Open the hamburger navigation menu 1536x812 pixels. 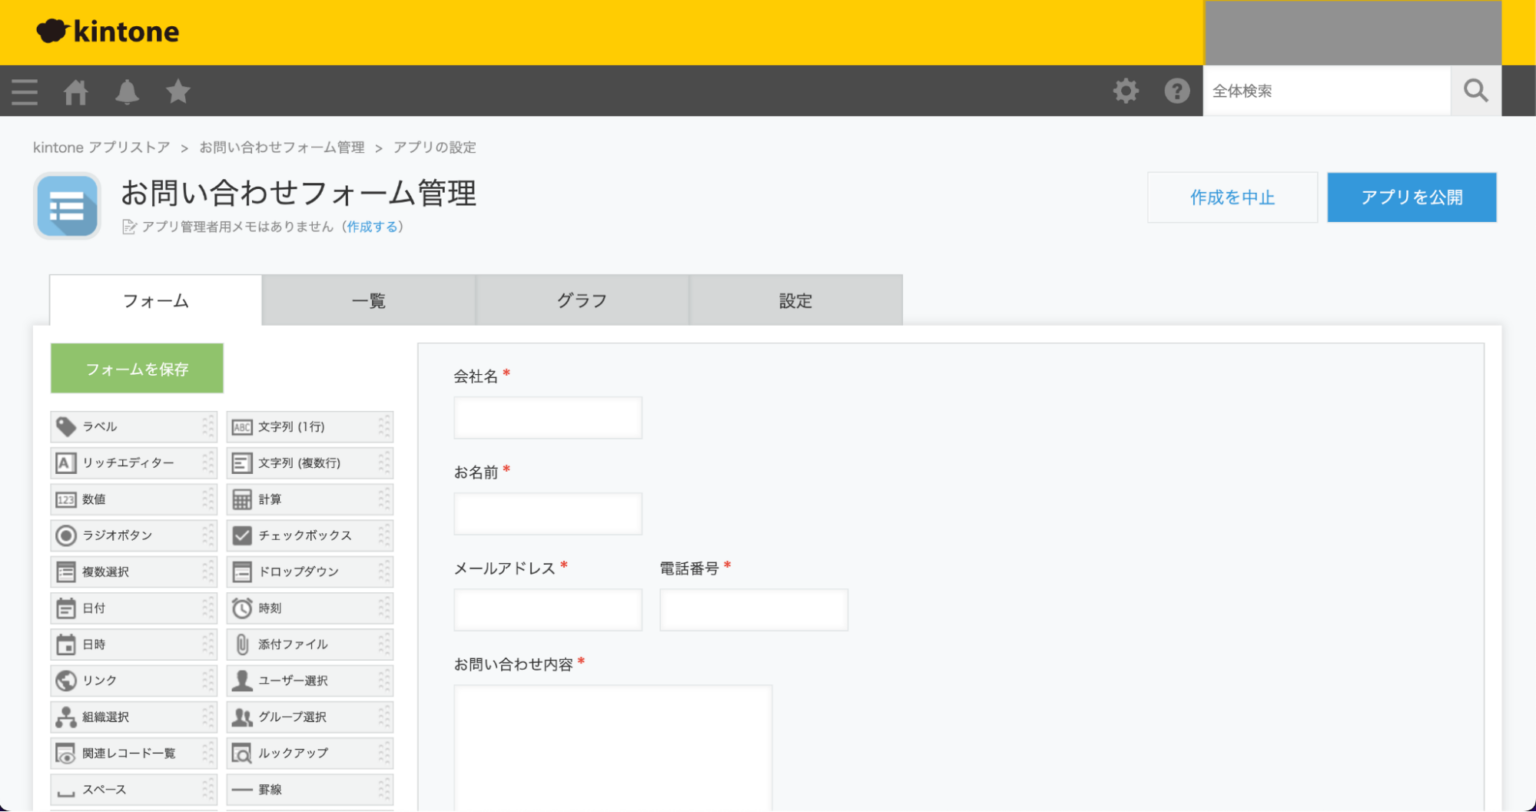point(24,91)
